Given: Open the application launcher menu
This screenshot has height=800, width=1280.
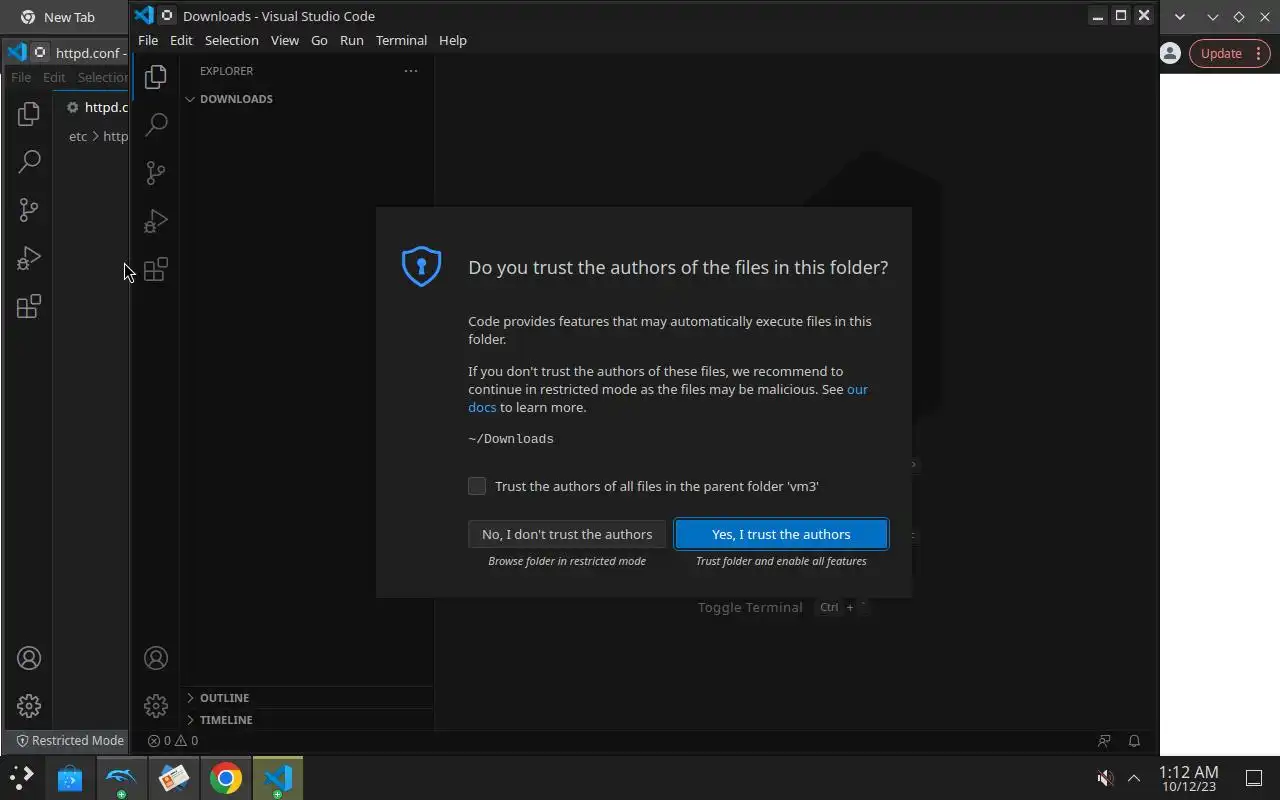Looking at the screenshot, I should coord(21,778).
